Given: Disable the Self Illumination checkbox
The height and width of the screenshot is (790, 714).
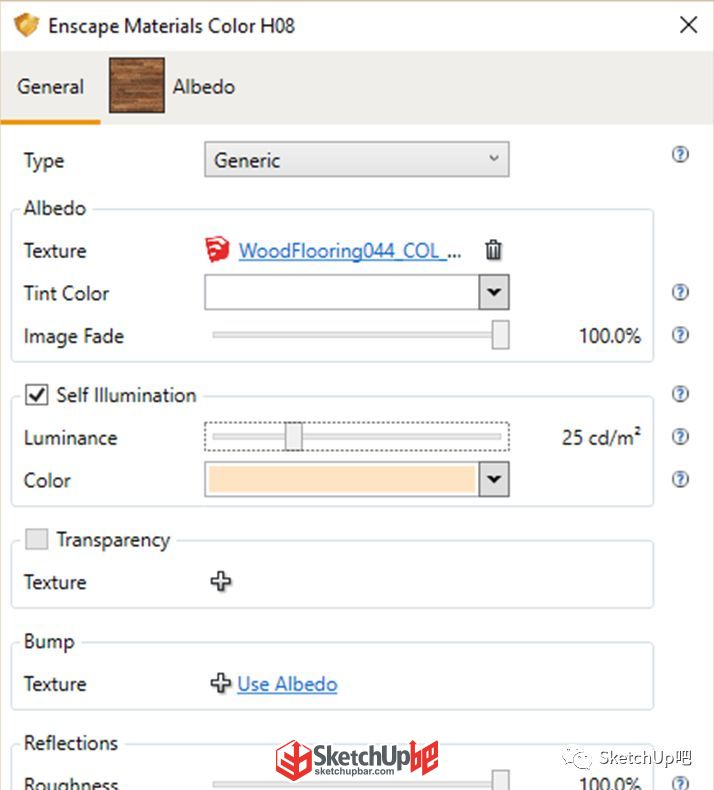Looking at the screenshot, I should [x=37, y=394].
